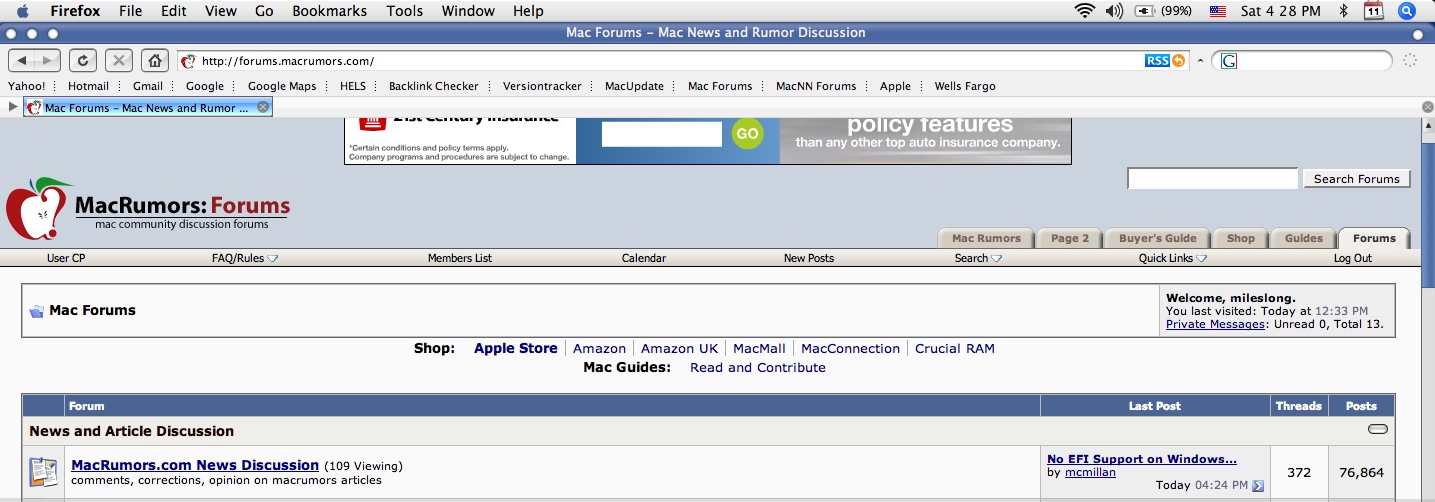
Task: Expand the tab list arrow at tab bar left
Action: click(12, 107)
